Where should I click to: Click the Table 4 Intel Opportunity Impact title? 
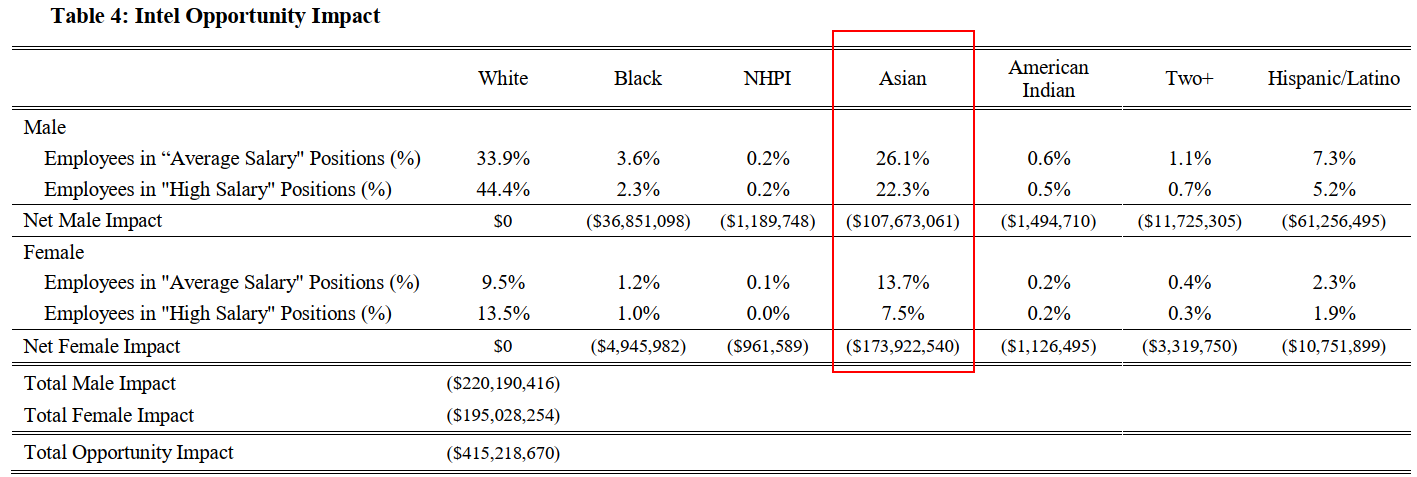(x=215, y=16)
